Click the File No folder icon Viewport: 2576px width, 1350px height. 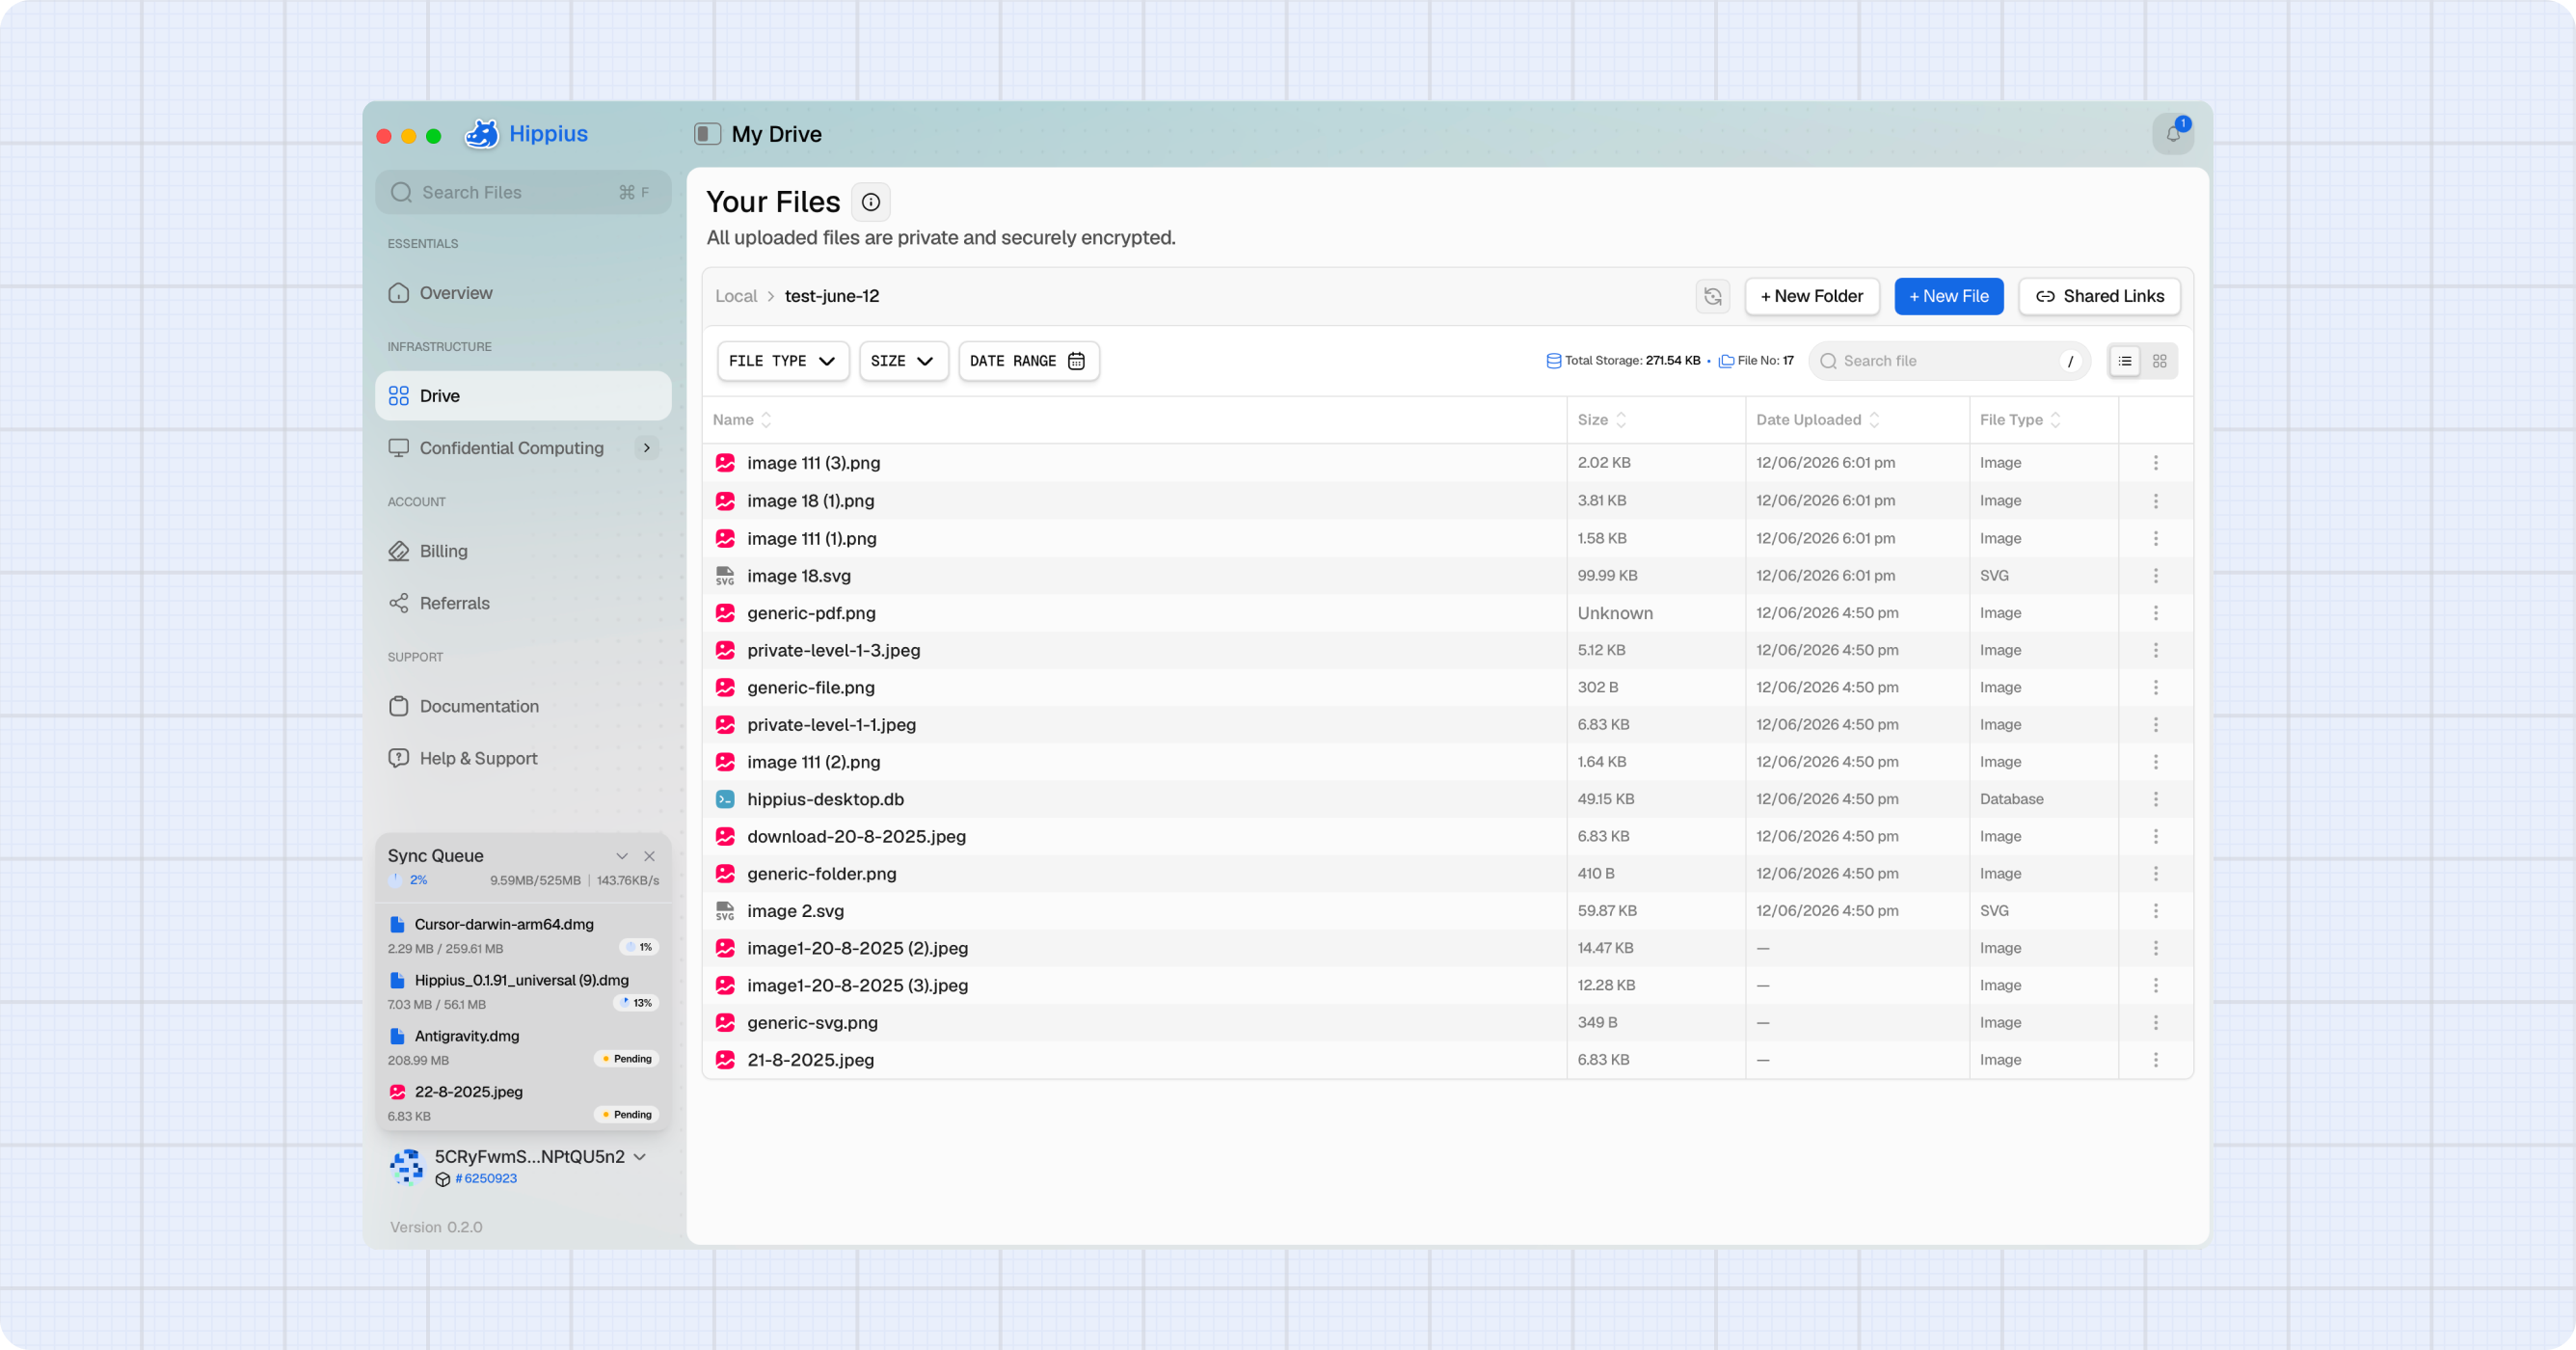coord(1726,361)
